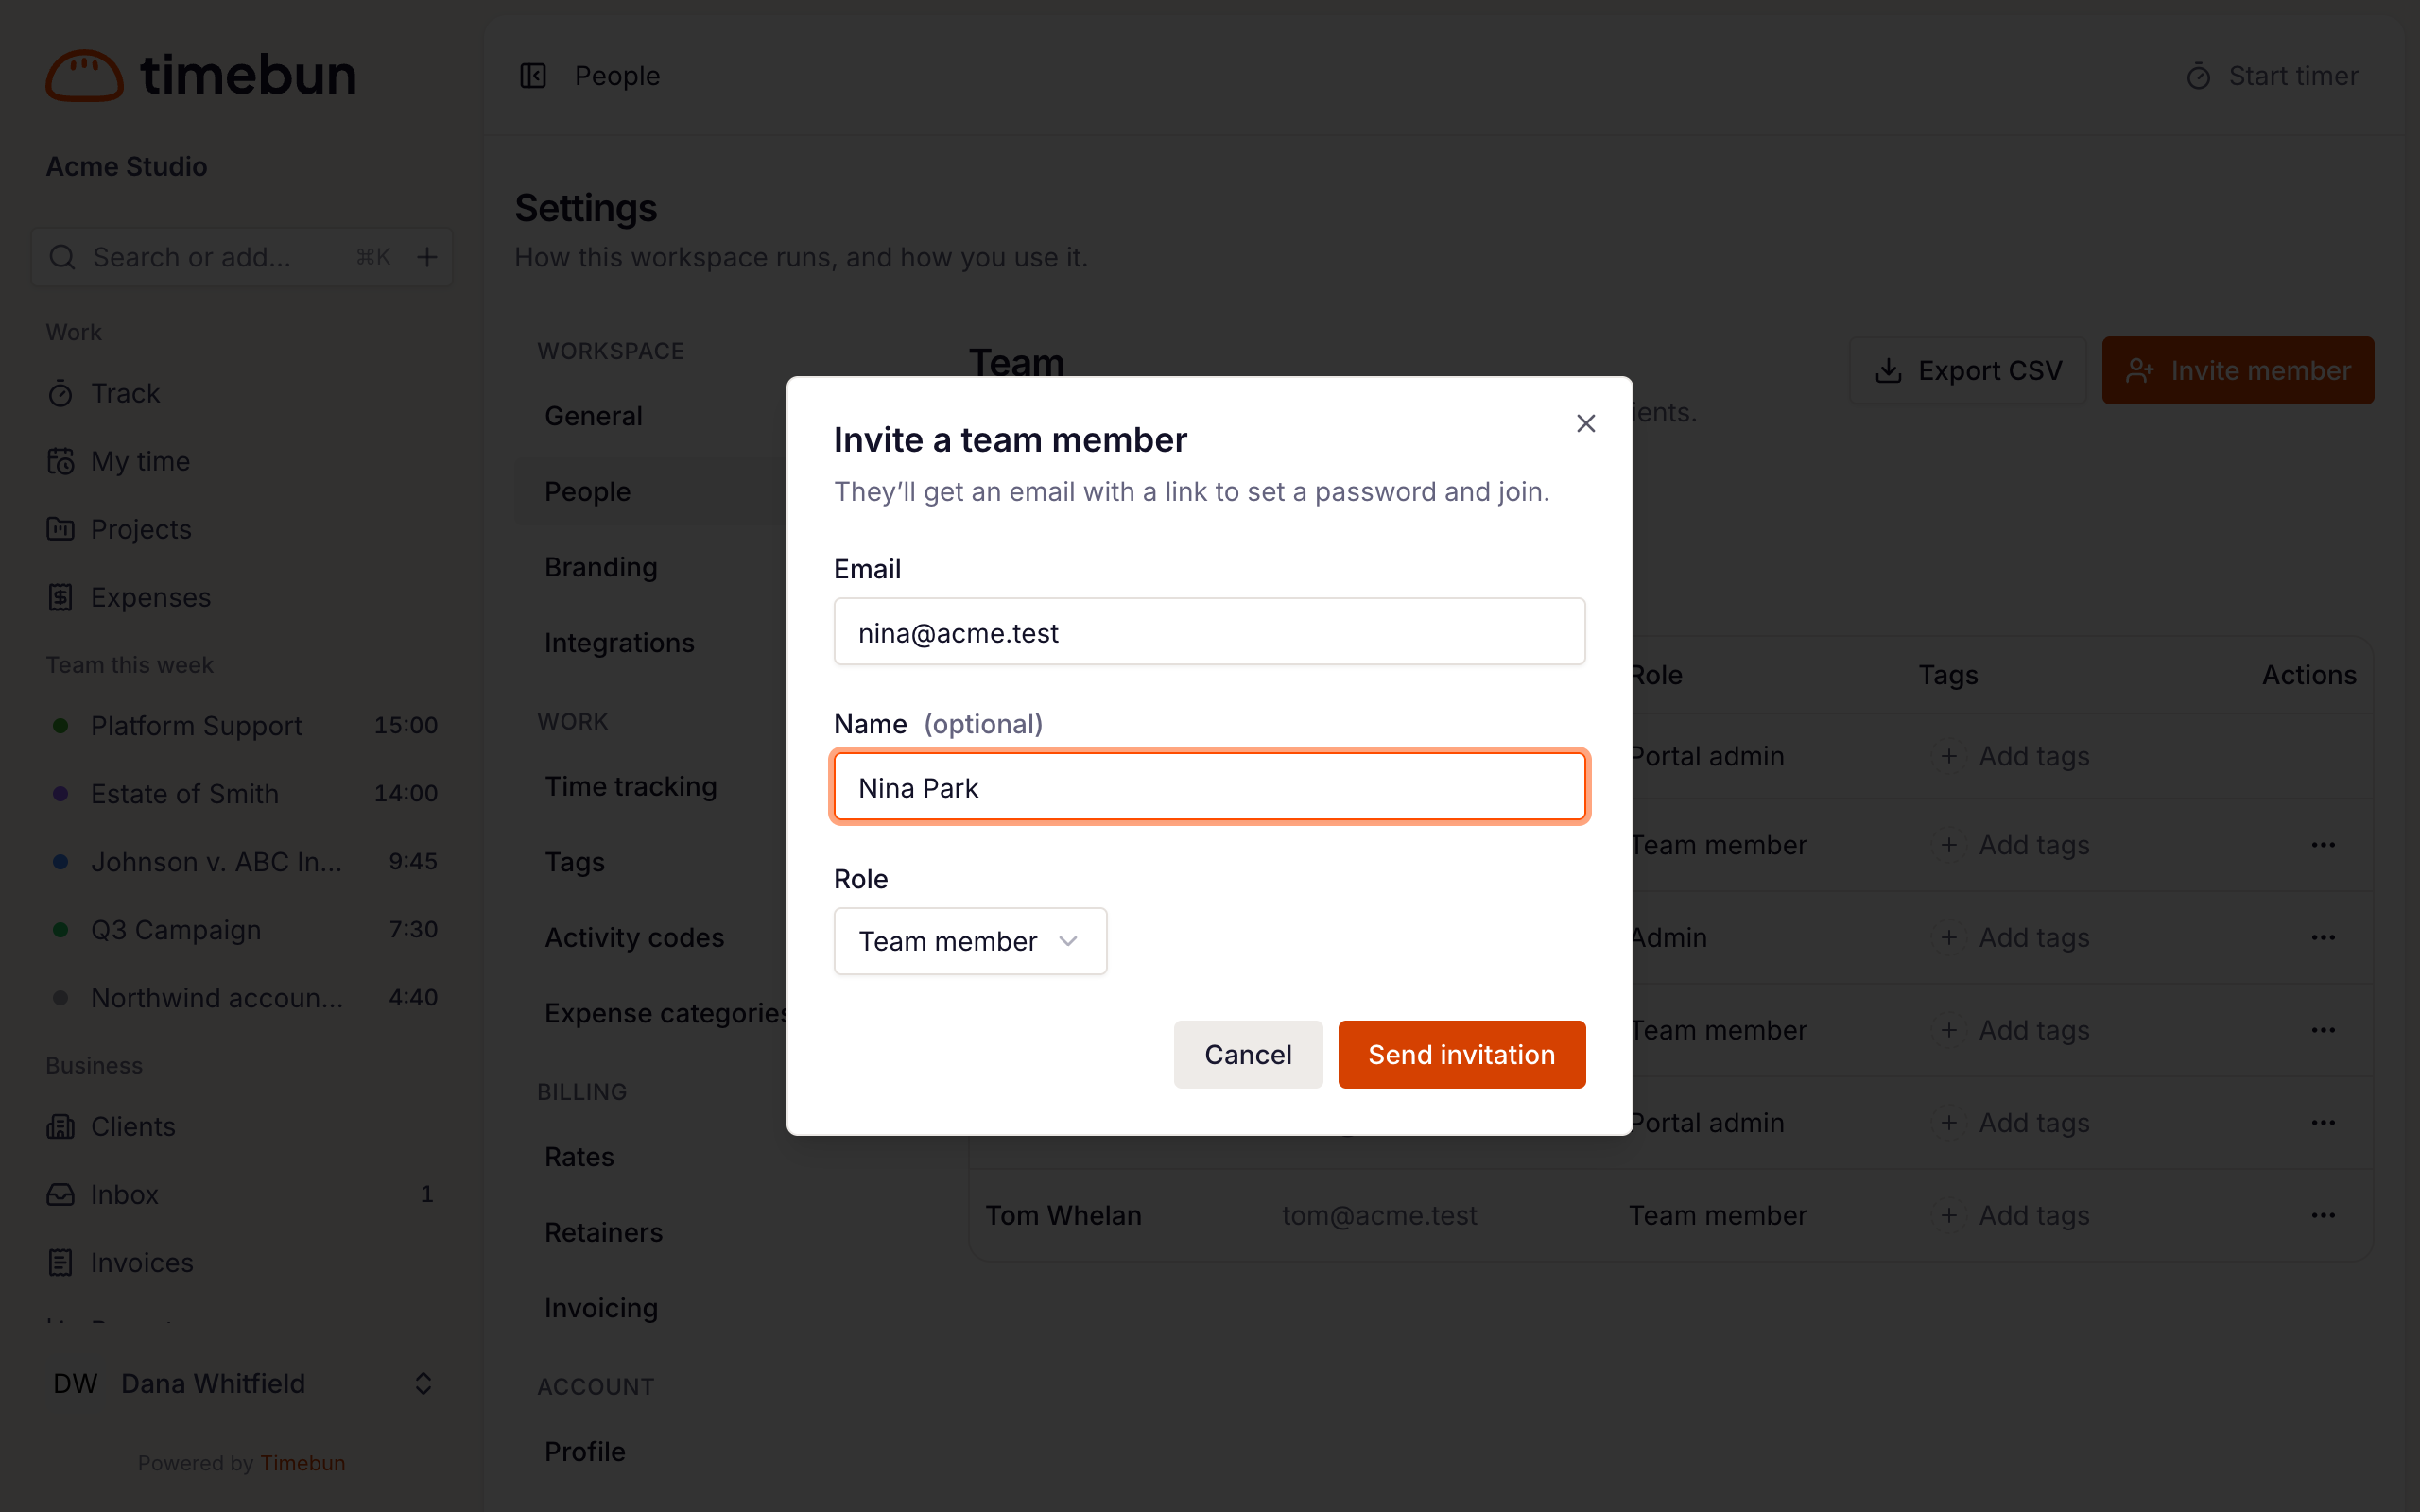Screen dimensions: 2420x1512
Task: Click the Track stopwatch icon
Action: [x=60, y=393]
